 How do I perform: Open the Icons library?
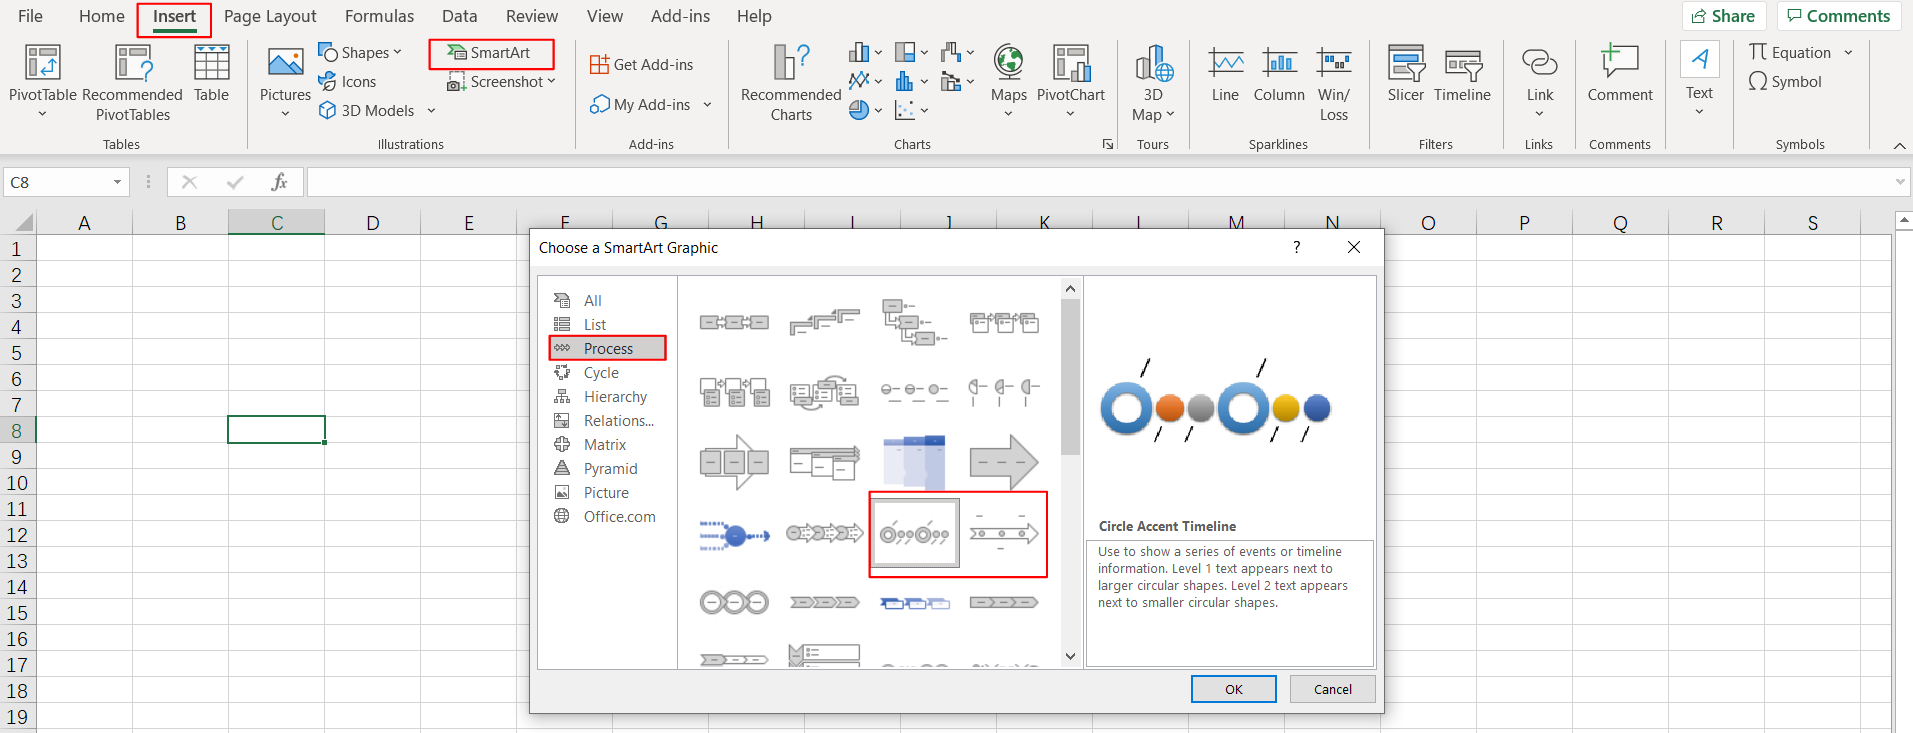click(347, 82)
